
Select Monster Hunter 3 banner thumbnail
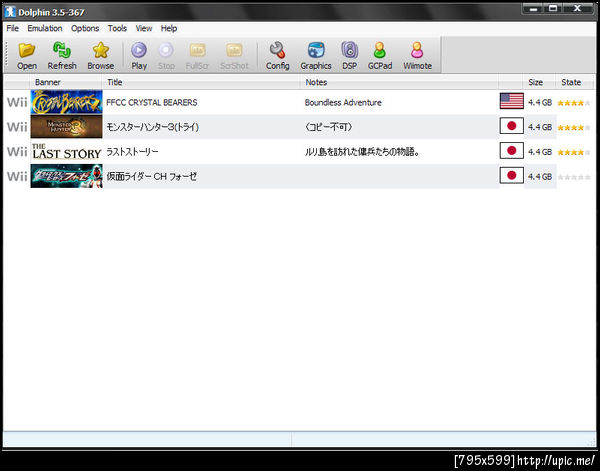click(67, 127)
